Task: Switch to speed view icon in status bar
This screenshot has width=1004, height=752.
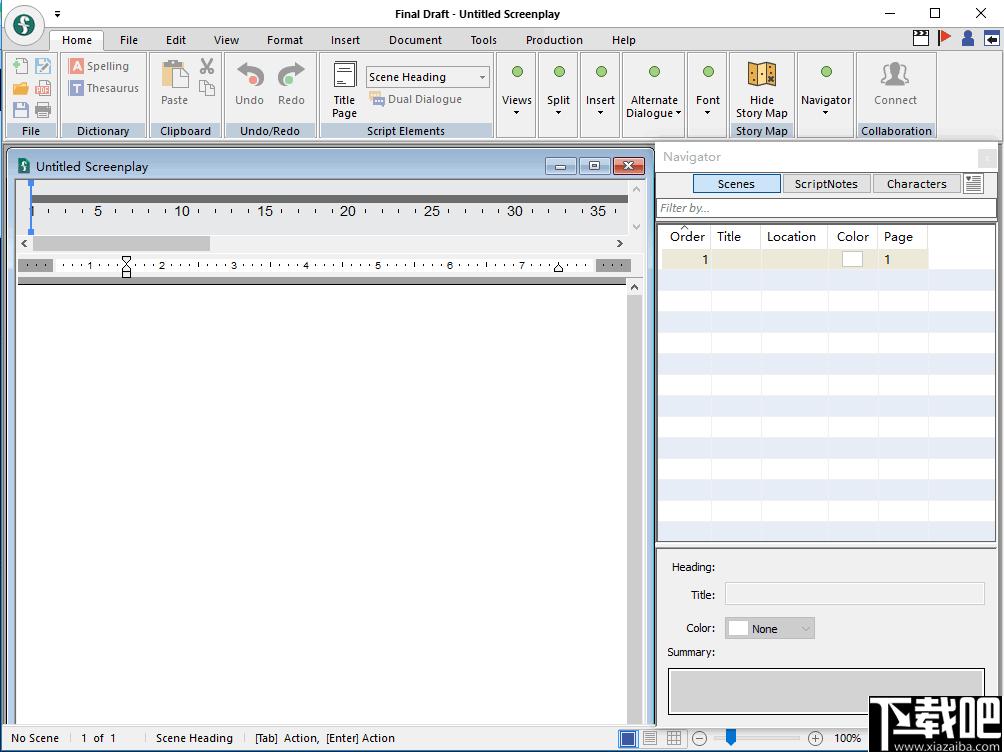Action: [x=649, y=738]
